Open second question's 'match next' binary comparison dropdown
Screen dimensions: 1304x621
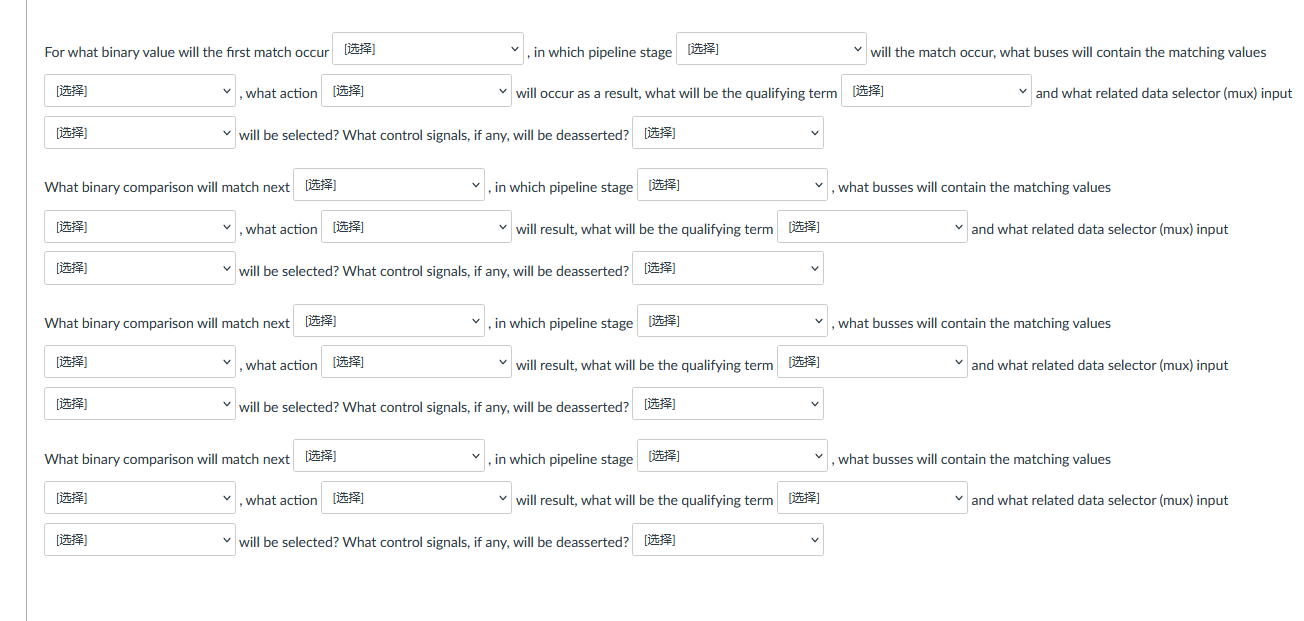[x=389, y=185]
